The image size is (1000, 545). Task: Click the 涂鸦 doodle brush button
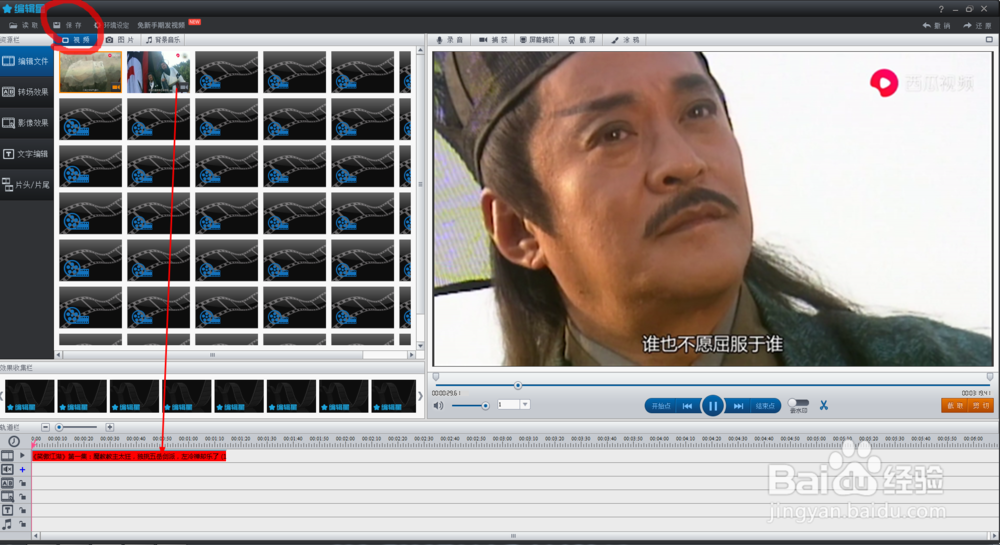click(x=625, y=40)
